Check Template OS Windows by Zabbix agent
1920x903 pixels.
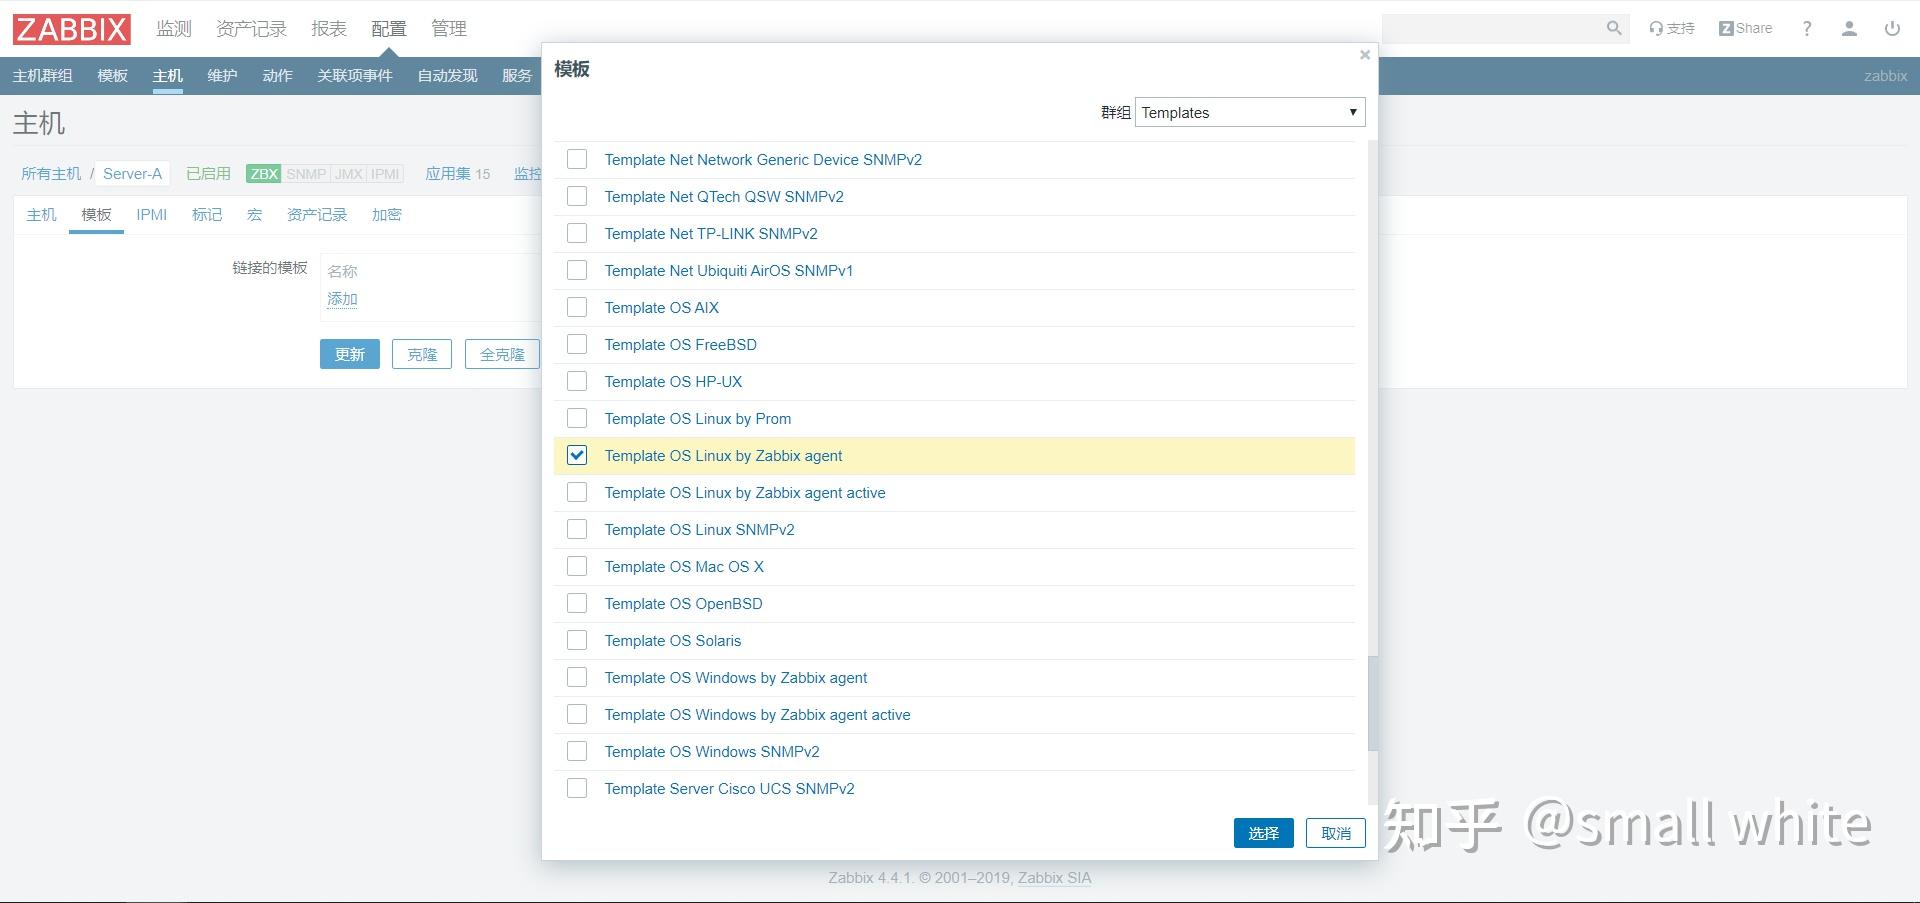coord(577,677)
